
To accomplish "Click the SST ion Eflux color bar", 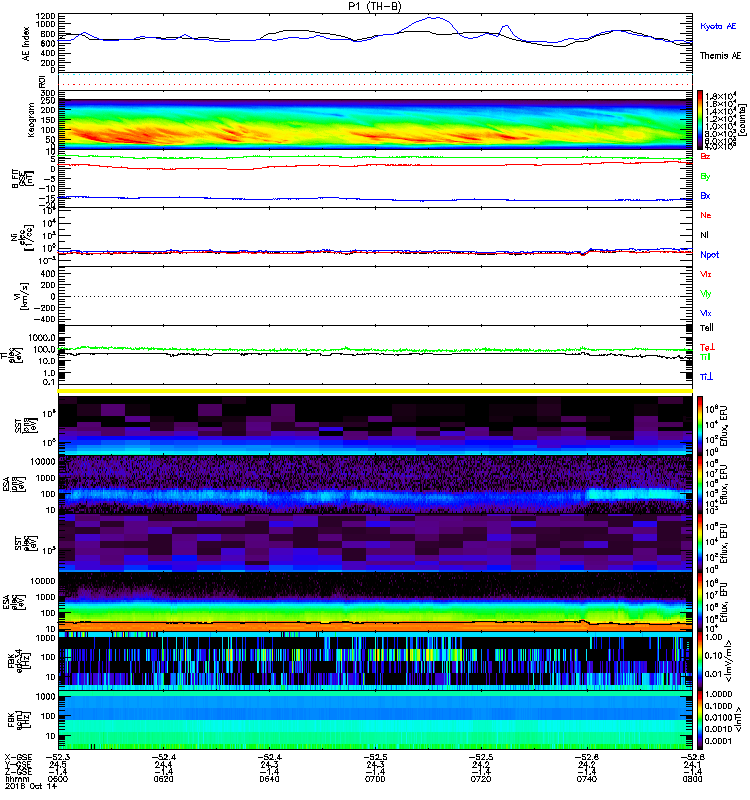I will [x=700, y=426].
